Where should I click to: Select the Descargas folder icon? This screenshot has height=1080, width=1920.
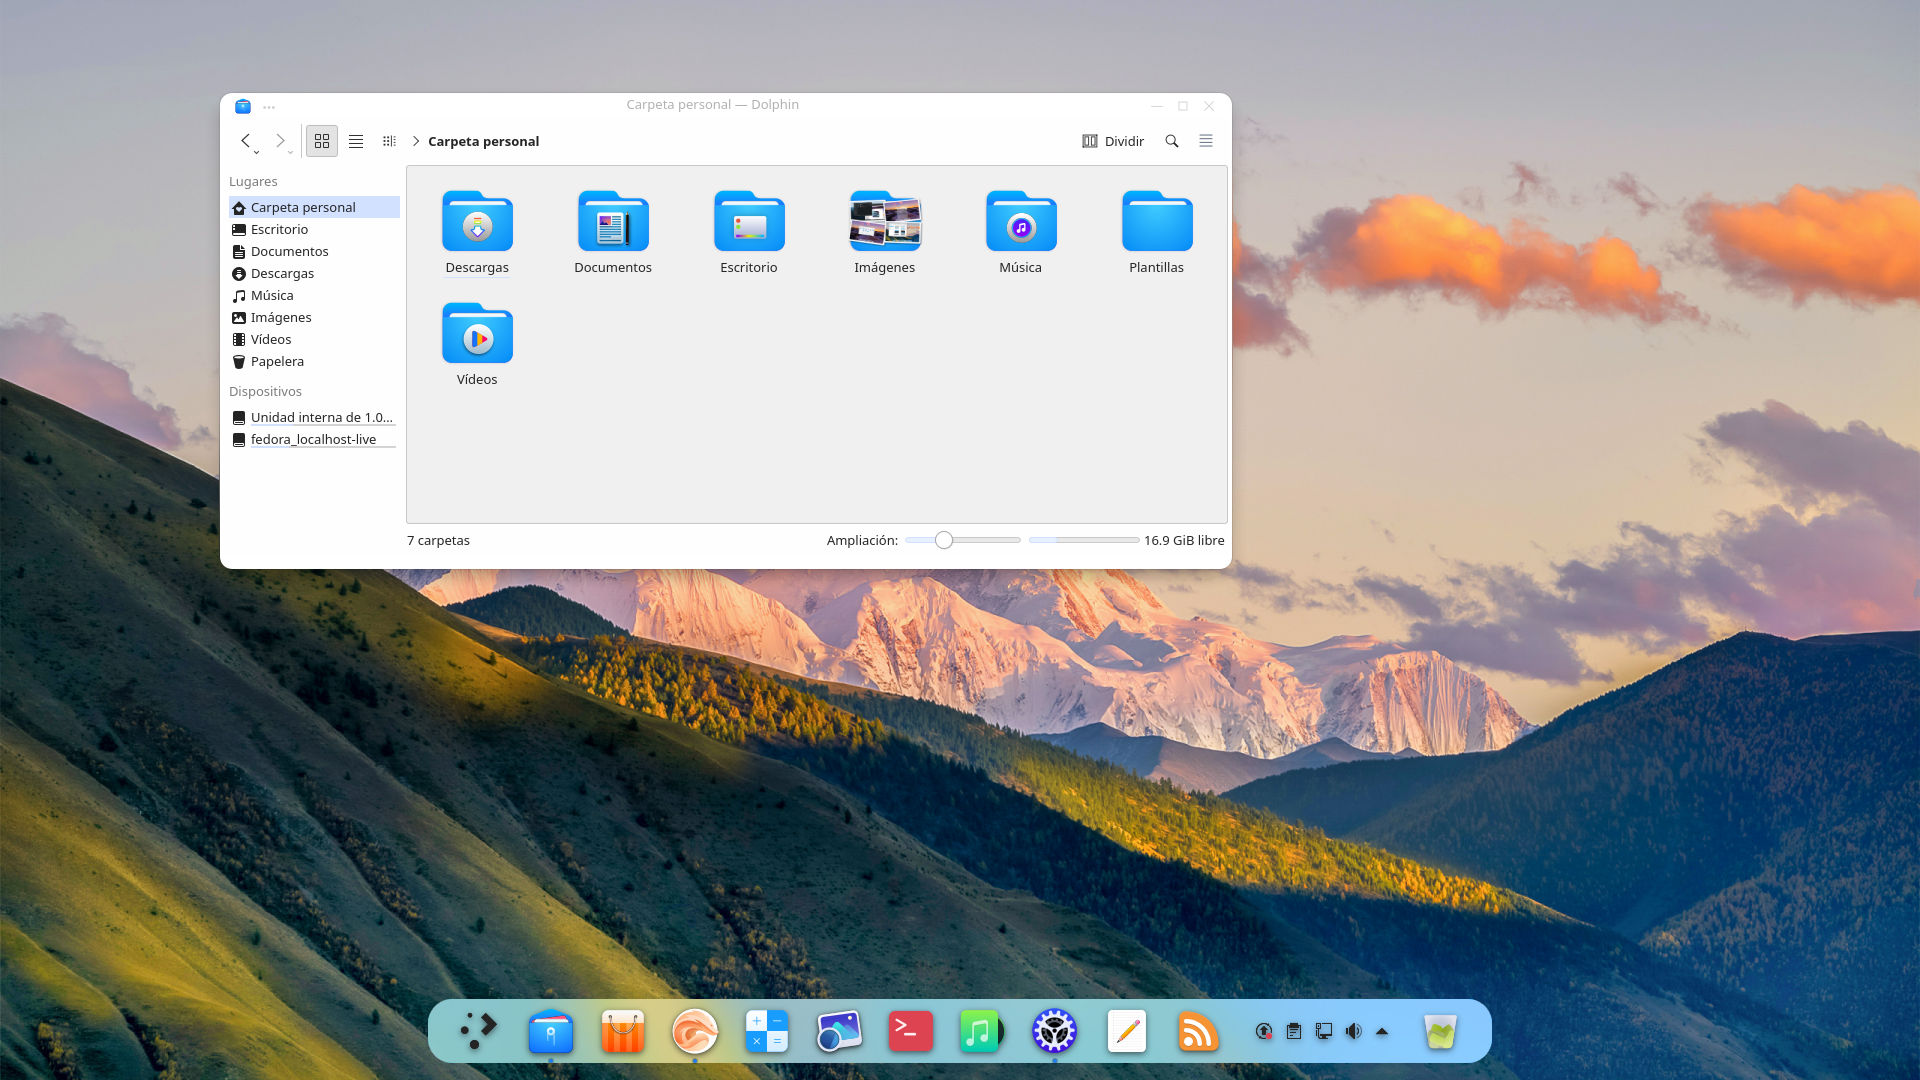point(477,221)
